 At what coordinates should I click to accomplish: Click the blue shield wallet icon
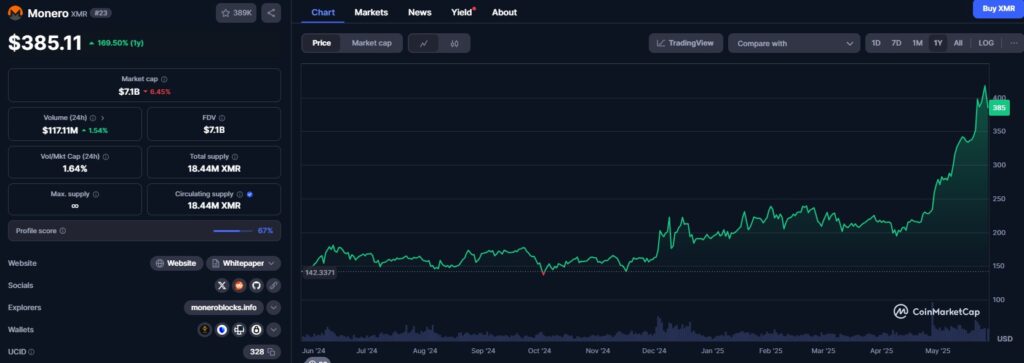point(222,330)
